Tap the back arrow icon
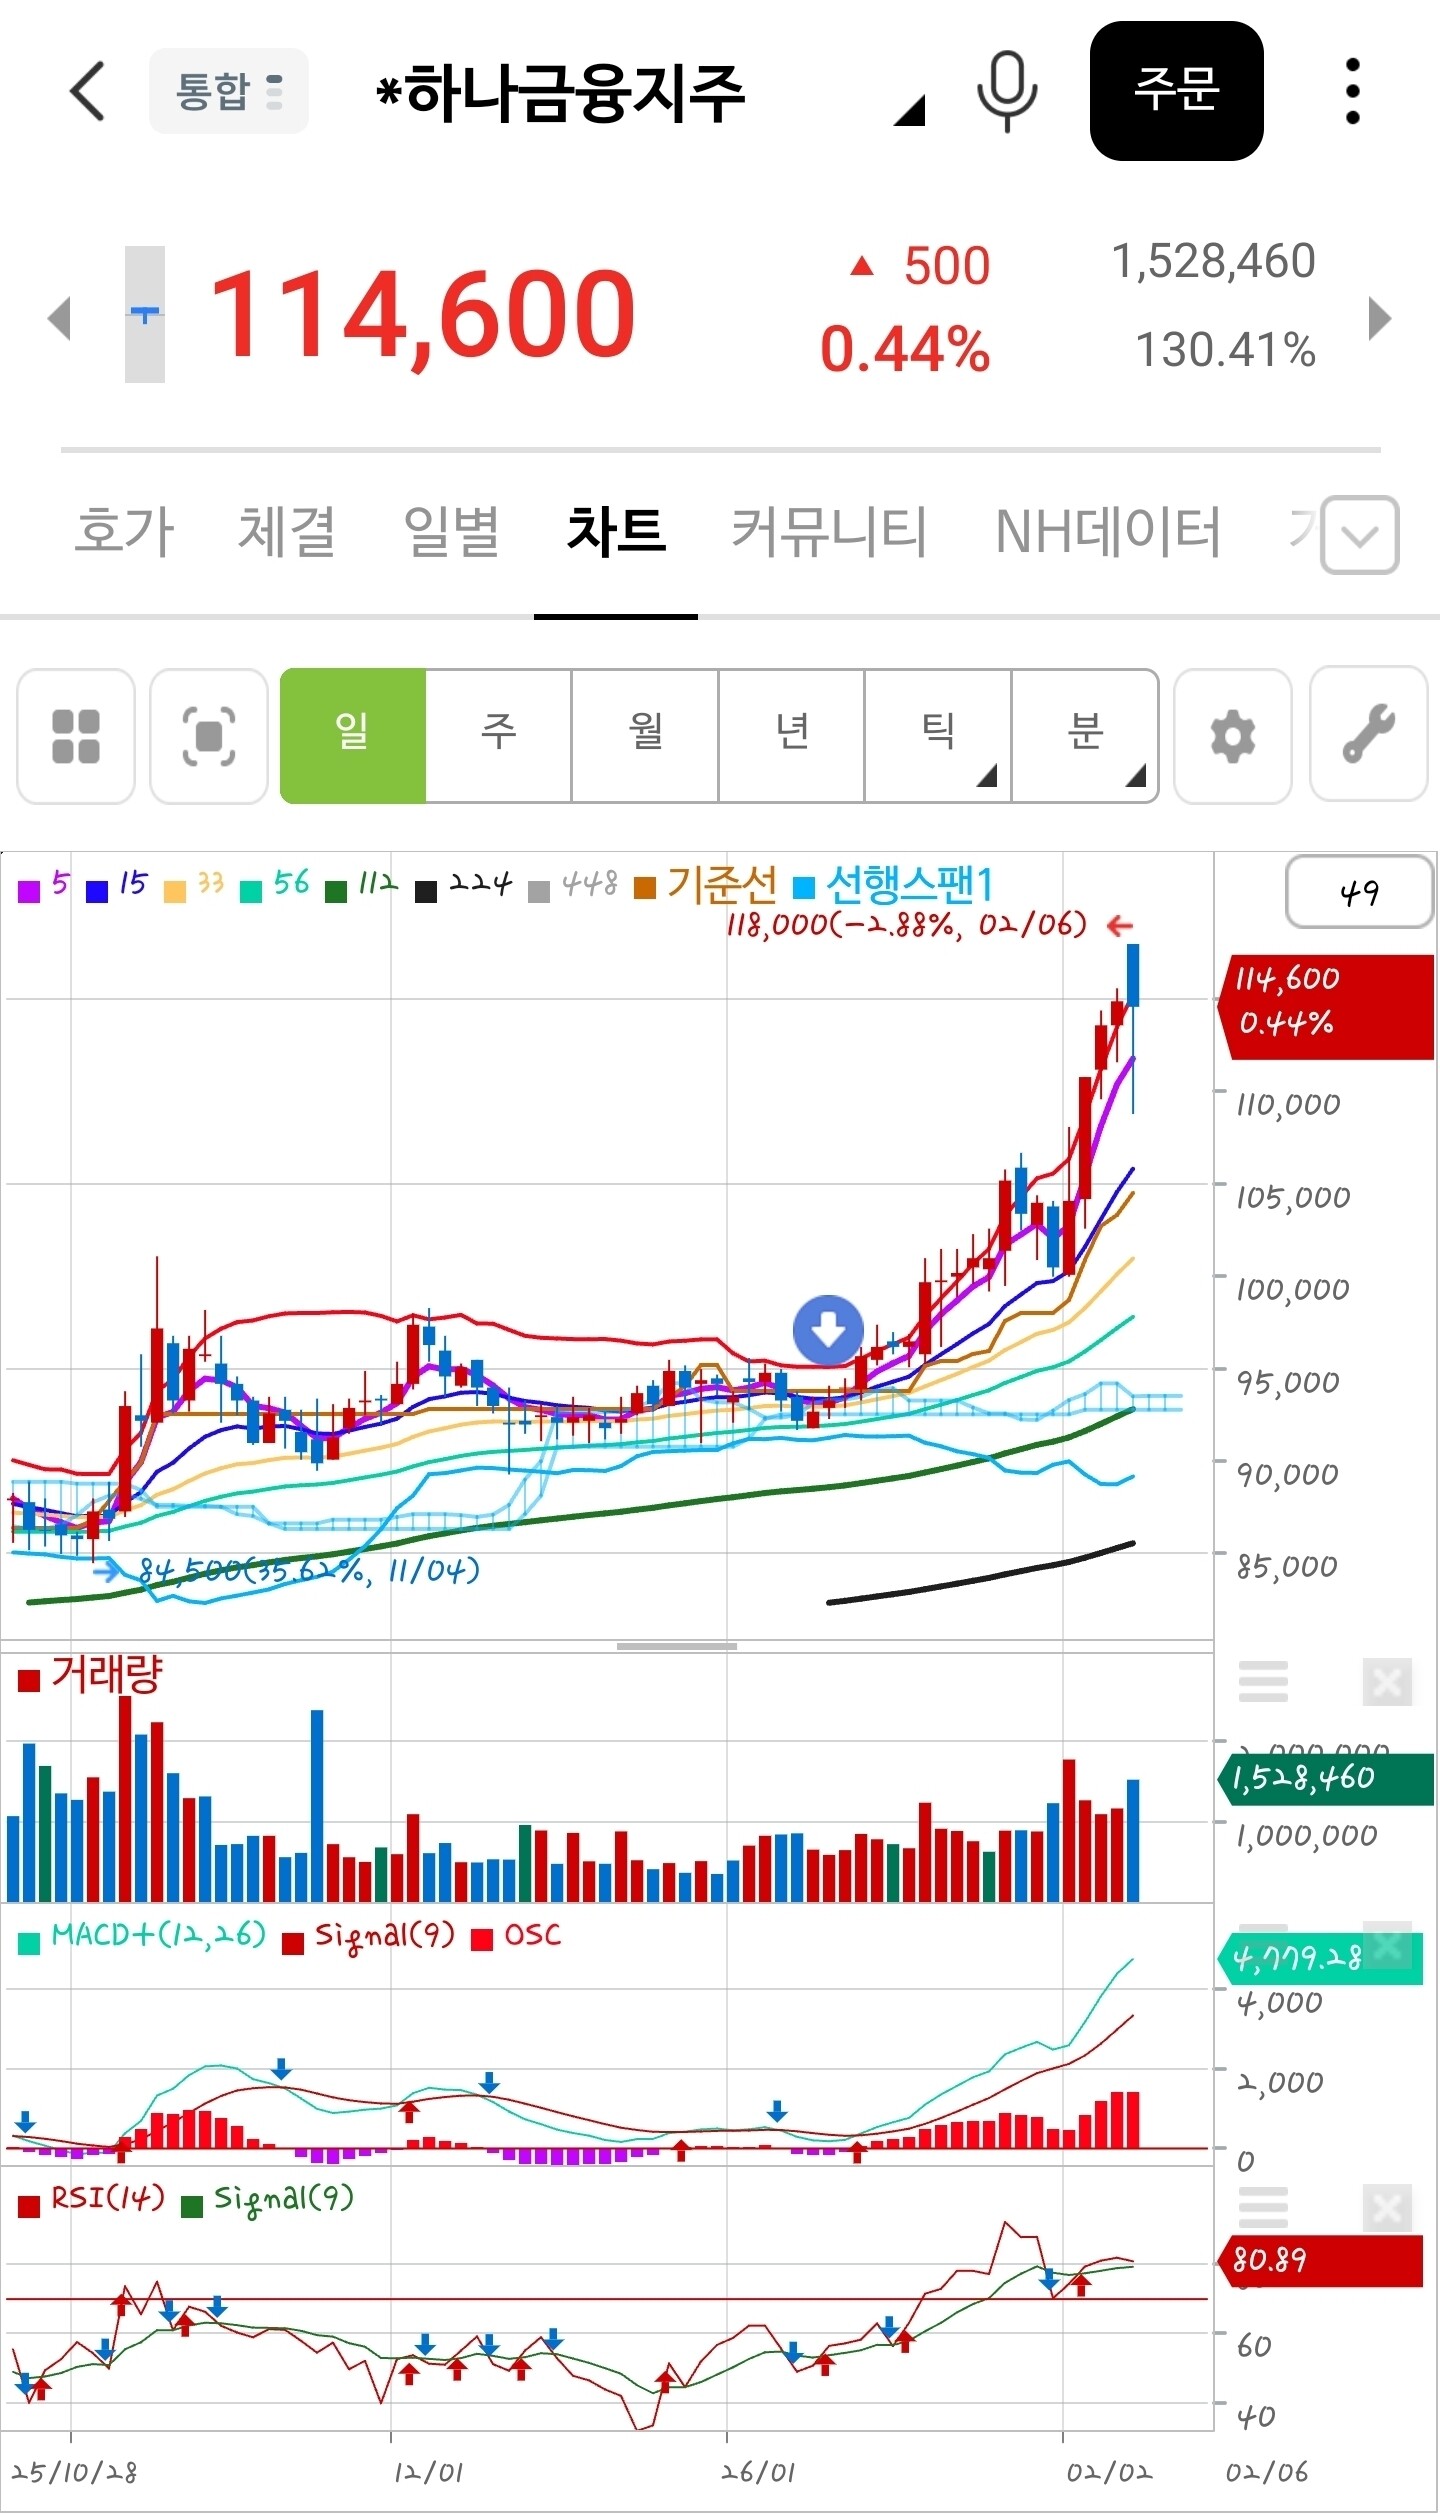This screenshot has width=1440, height=2513. [87, 91]
